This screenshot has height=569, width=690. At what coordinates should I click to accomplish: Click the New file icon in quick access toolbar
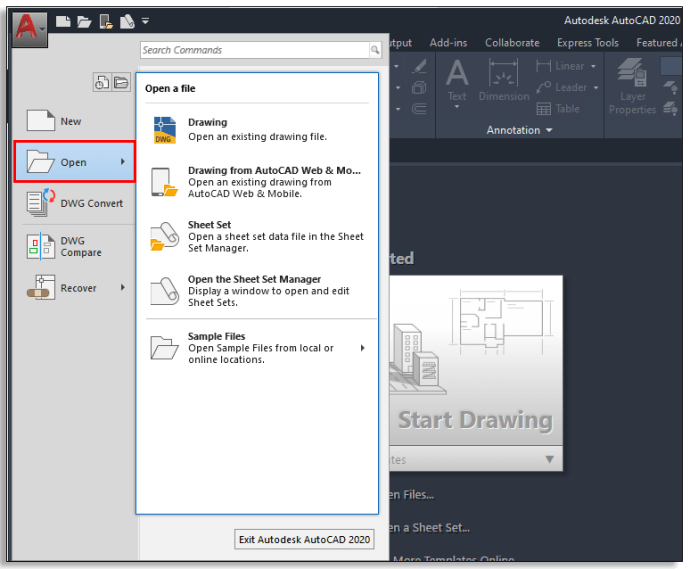tap(63, 20)
